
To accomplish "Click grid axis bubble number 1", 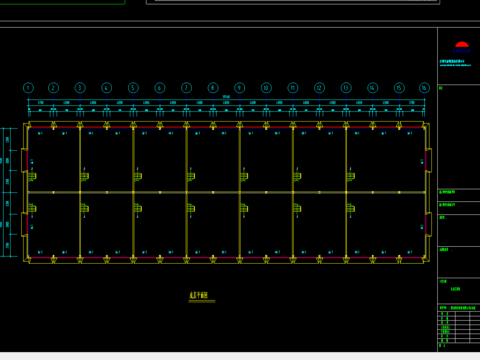I will 28,88.
